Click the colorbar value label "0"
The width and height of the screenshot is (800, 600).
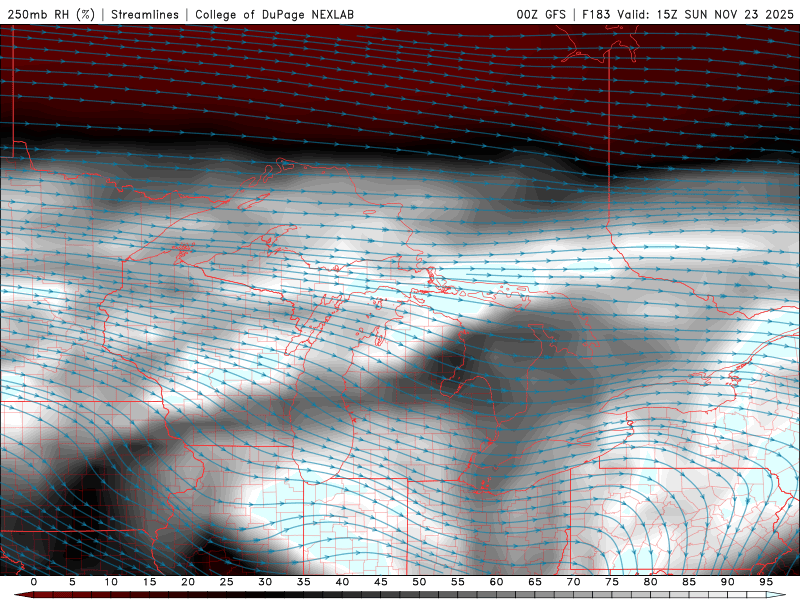(x=34, y=582)
